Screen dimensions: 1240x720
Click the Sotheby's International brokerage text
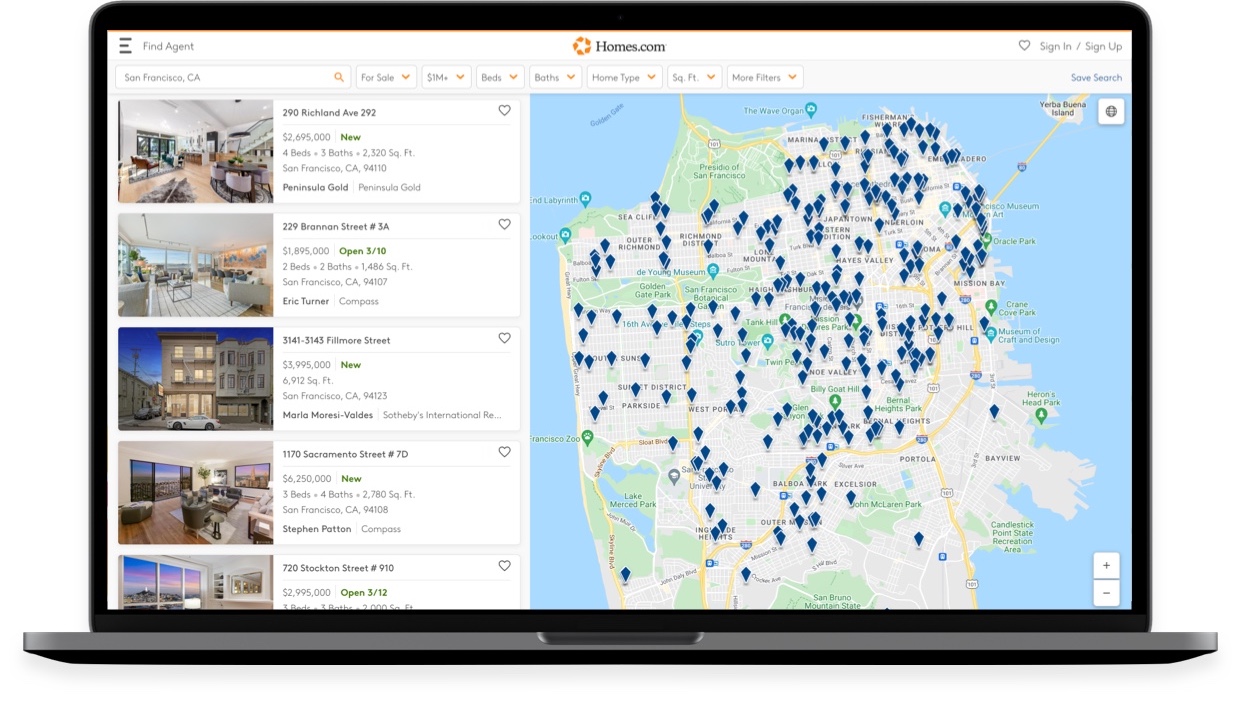442,415
